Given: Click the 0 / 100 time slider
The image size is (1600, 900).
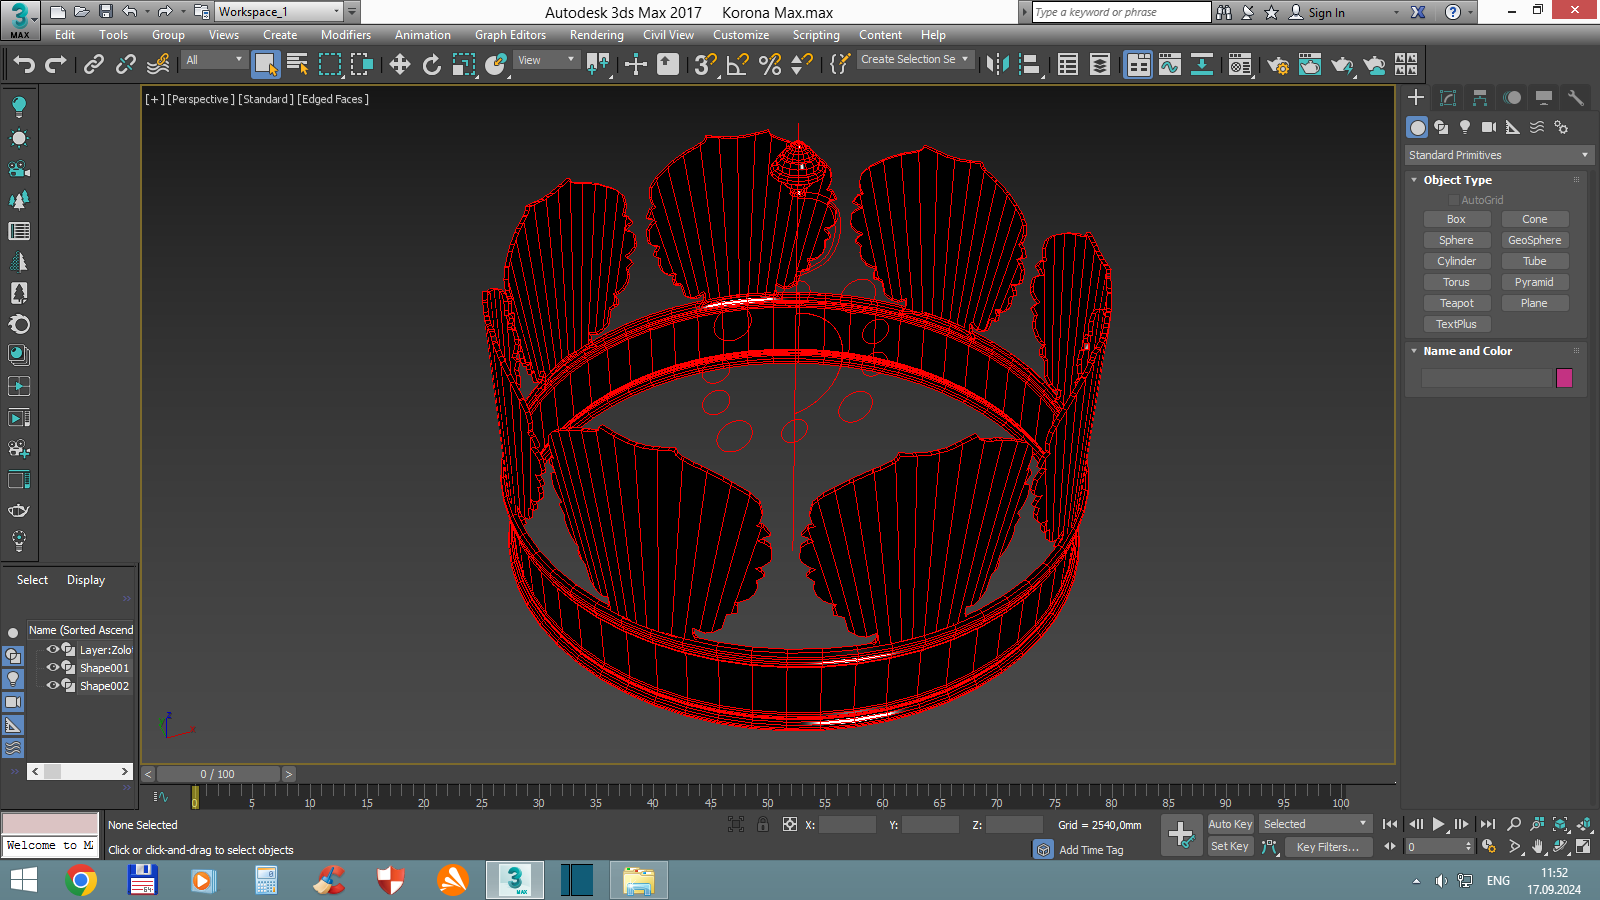Looking at the screenshot, I should coord(218,774).
